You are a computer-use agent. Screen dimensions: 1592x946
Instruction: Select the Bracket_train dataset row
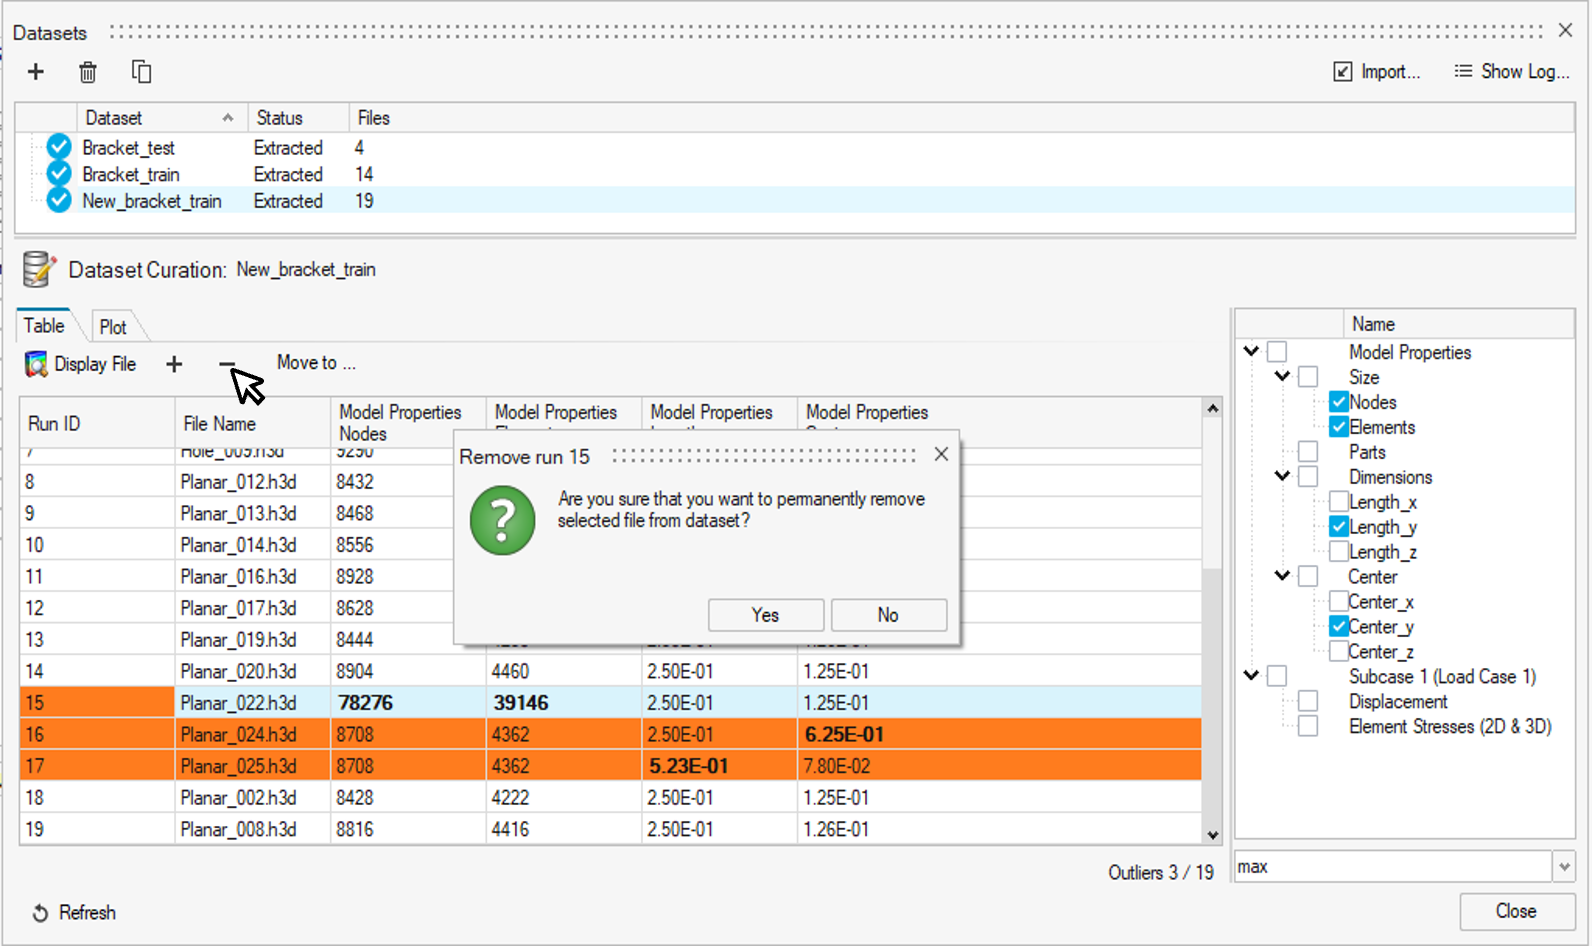pos(131,174)
